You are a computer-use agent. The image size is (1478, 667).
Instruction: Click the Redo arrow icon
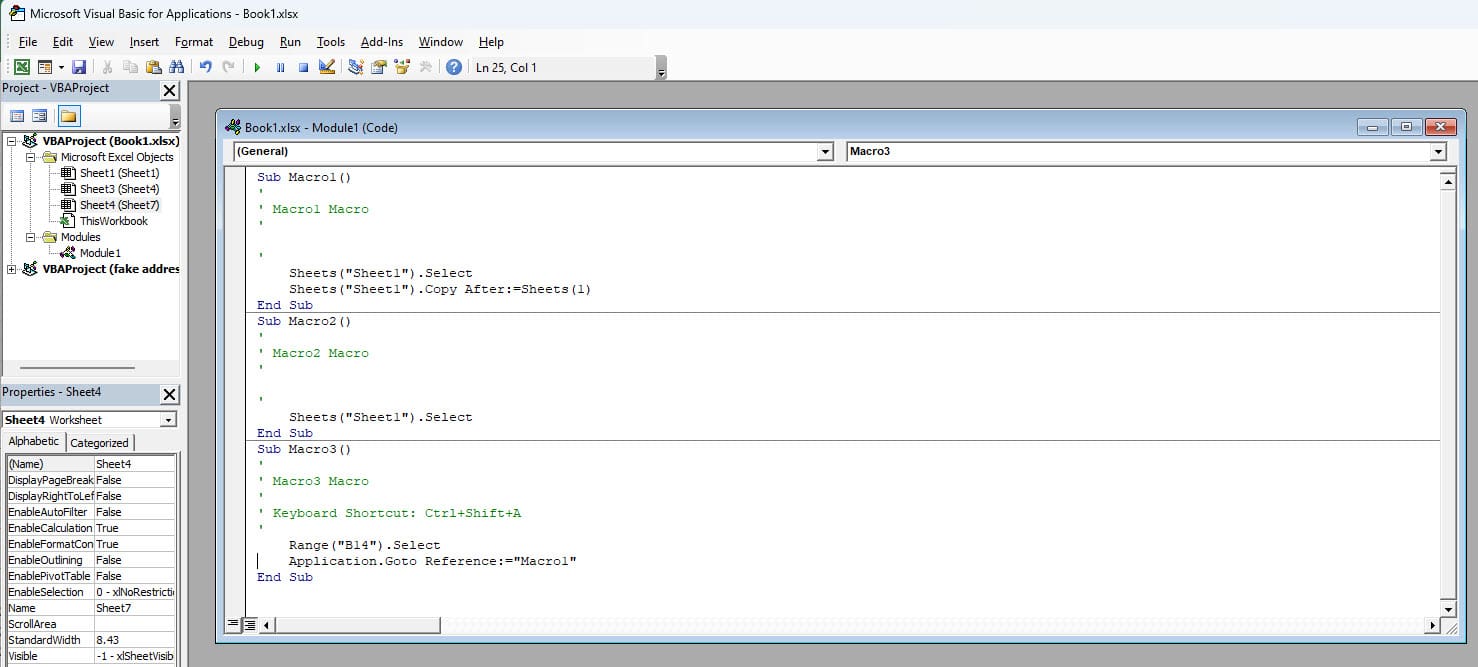[228, 67]
